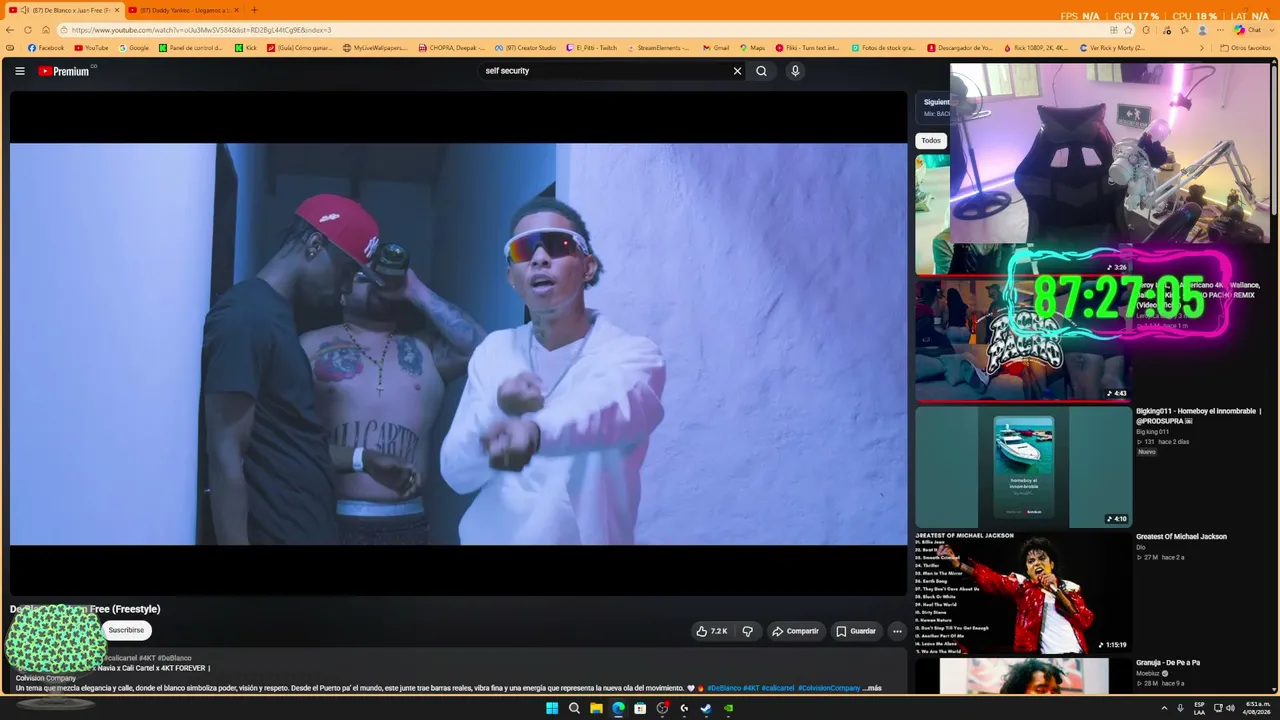Open the "MyLiveWallpapers..." bookmark
Image resolution: width=1280 pixels, height=720 pixels.
[x=375, y=47]
